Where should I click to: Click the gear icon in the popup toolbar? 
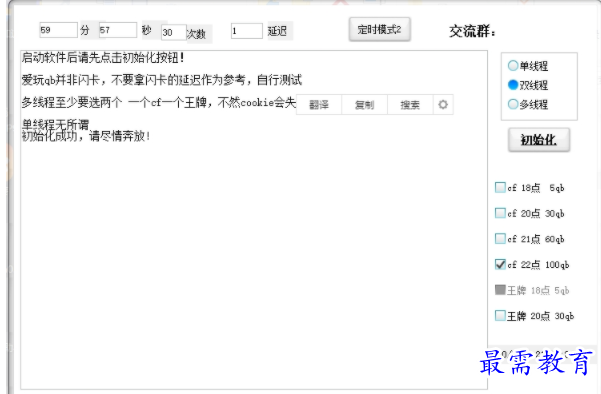(x=443, y=104)
